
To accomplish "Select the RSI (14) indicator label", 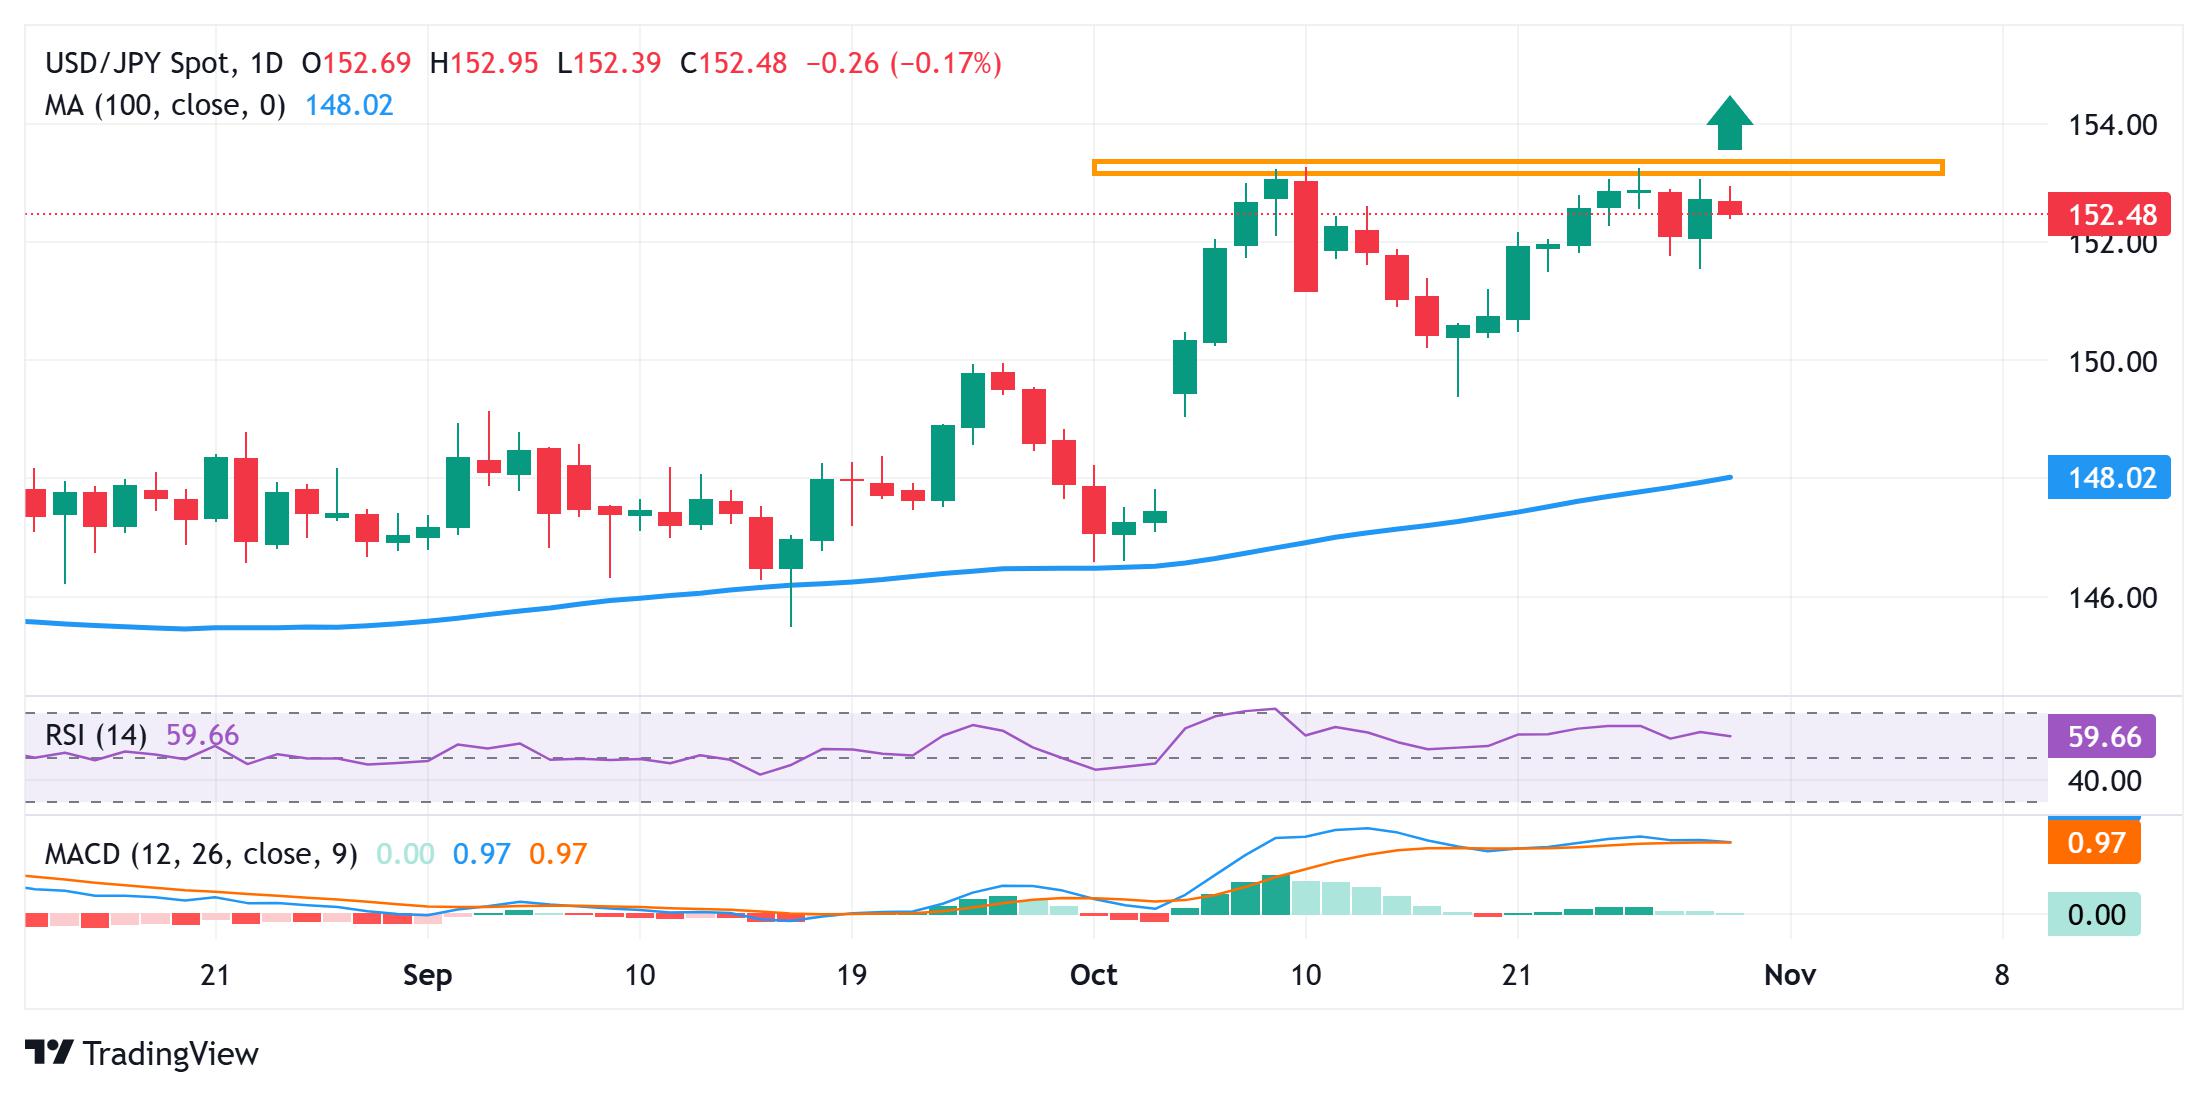I will pyautogui.click(x=96, y=736).
